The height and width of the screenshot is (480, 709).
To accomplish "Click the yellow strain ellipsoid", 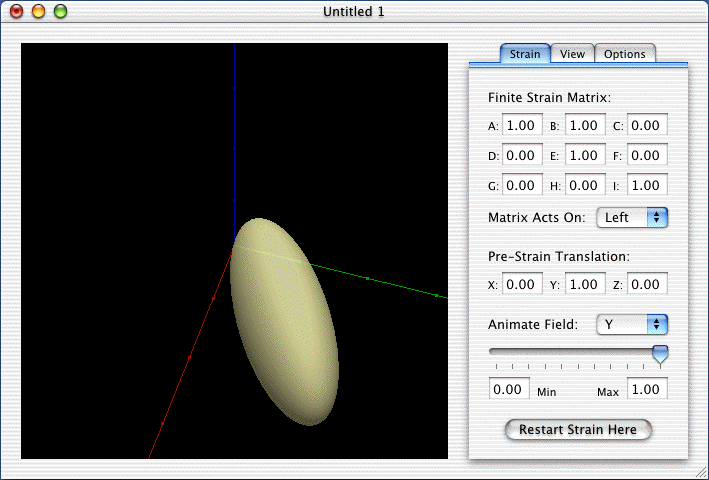I will tap(285, 321).
